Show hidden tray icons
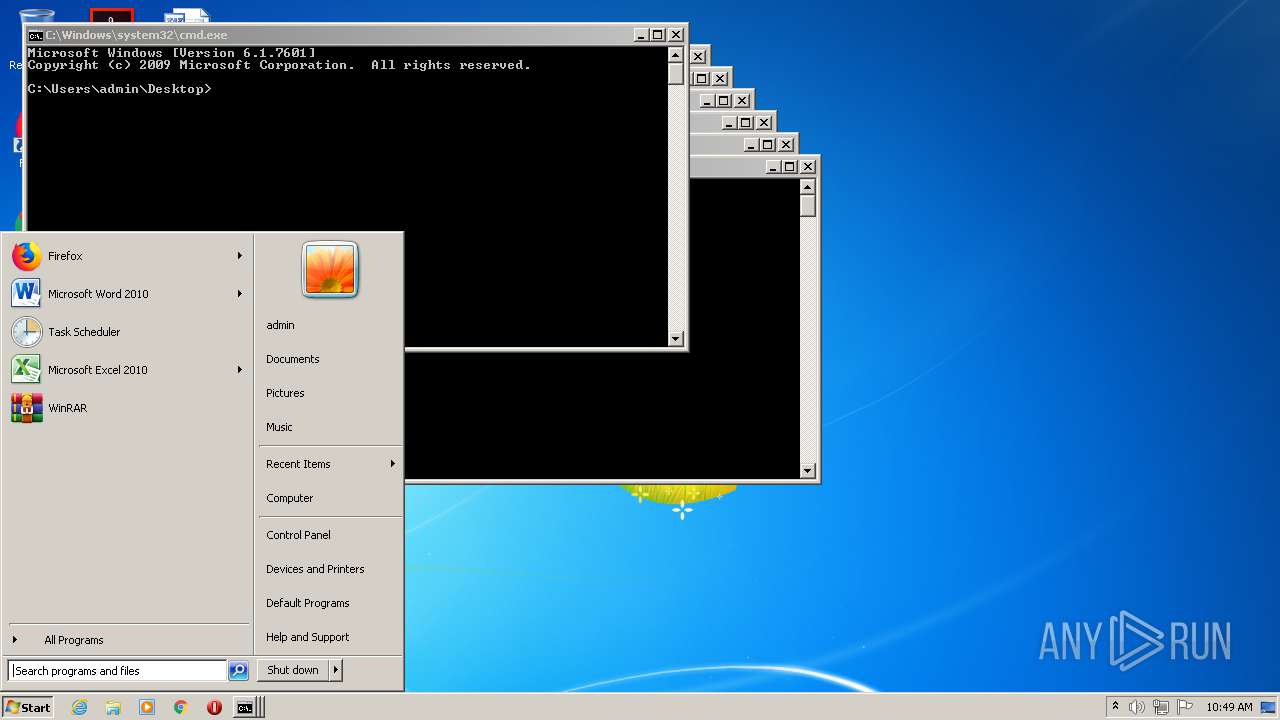The image size is (1280, 720). 1115,707
